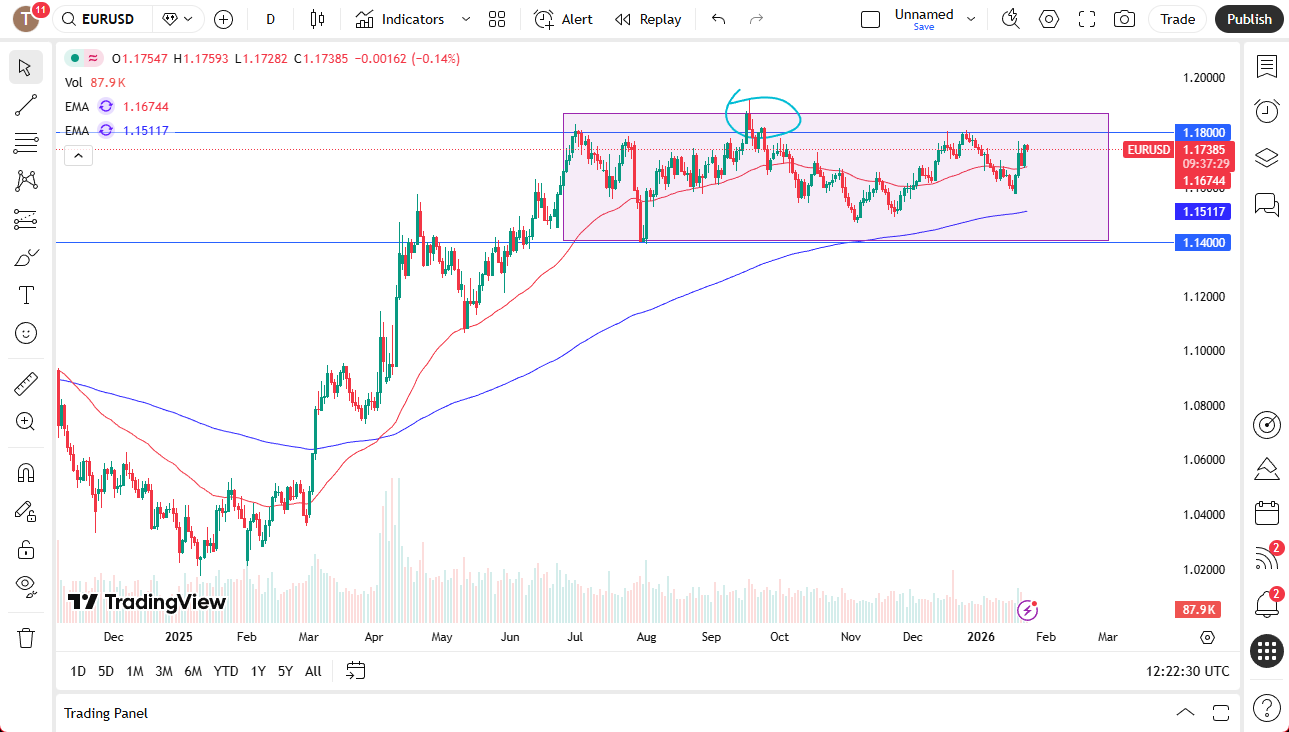Toggle lock all drawings
The image size is (1289, 732).
coord(26,548)
